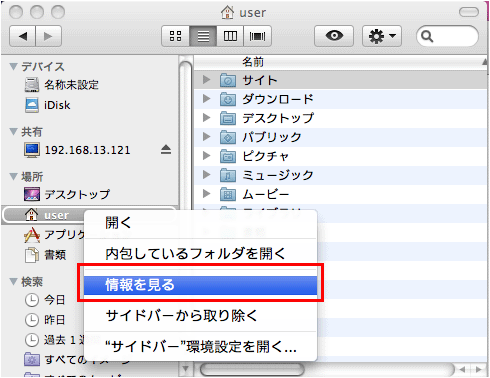
Task: Click the sidebar scroll down arrow
Action: pos(185,369)
